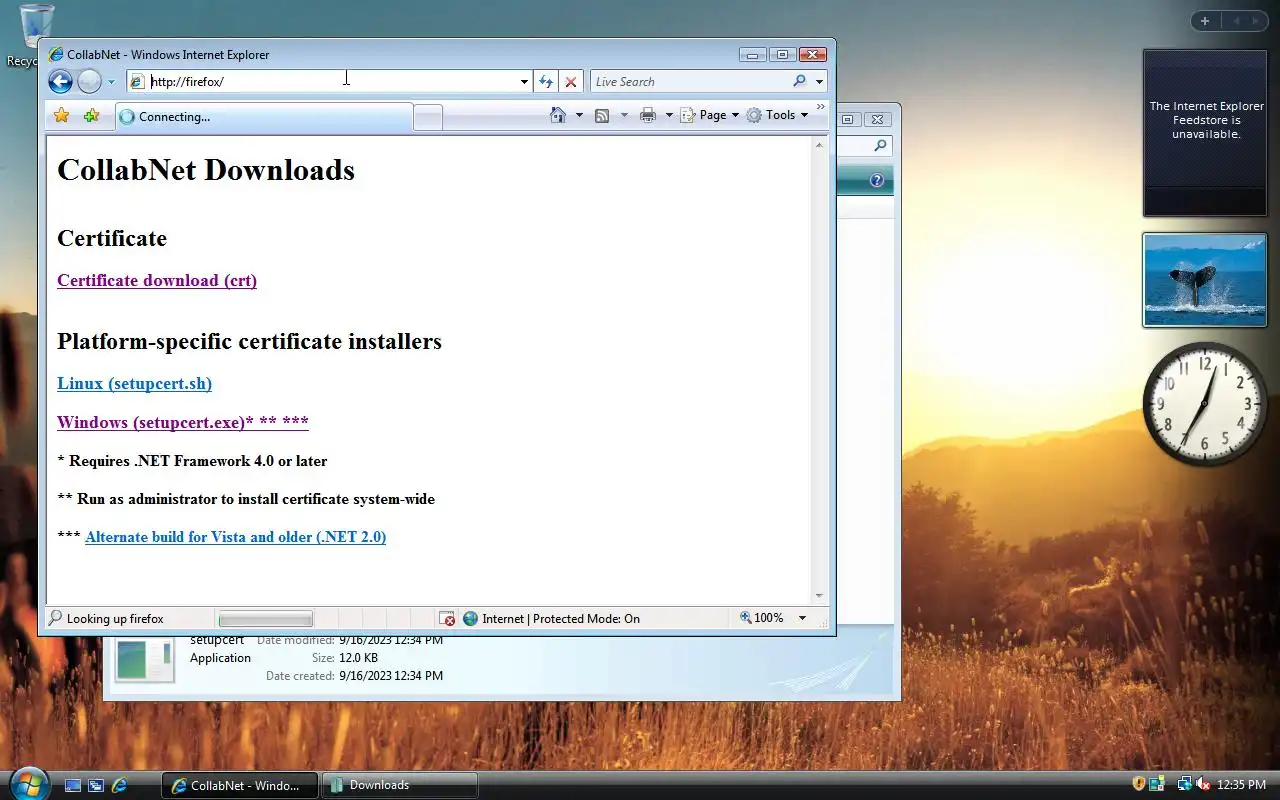Open the search provider options dropdown
Screen dimensions: 1280x800
pyautogui.click(x=819, y=82)
